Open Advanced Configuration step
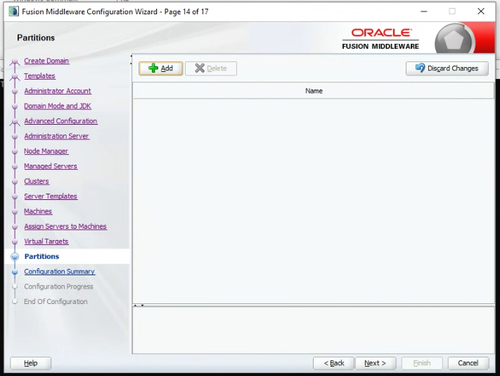The image size is (500, 376). click(x=61, y=121)
